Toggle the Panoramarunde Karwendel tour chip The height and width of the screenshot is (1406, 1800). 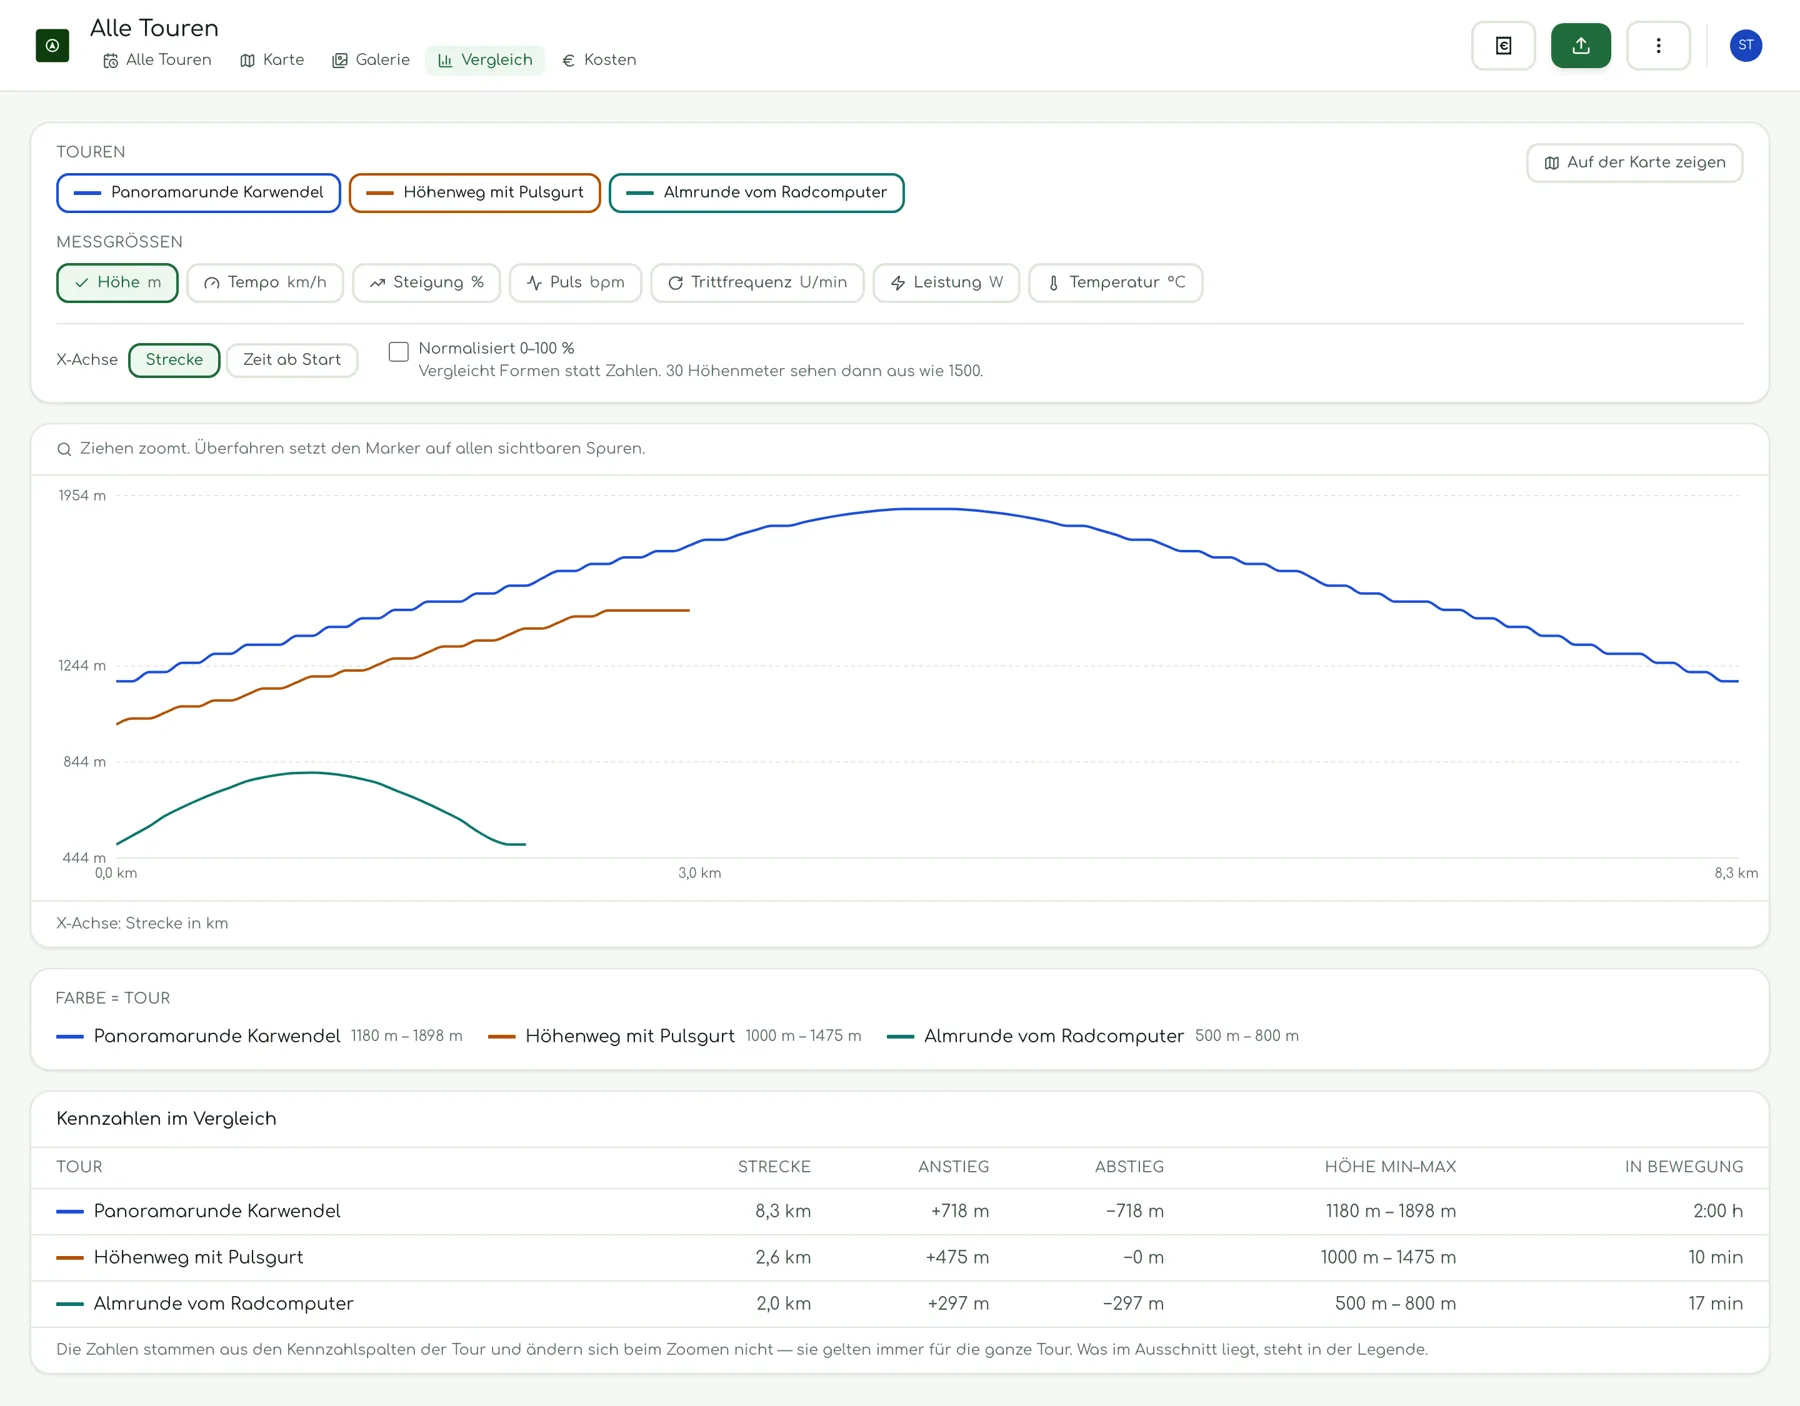[x=198, y=192]
